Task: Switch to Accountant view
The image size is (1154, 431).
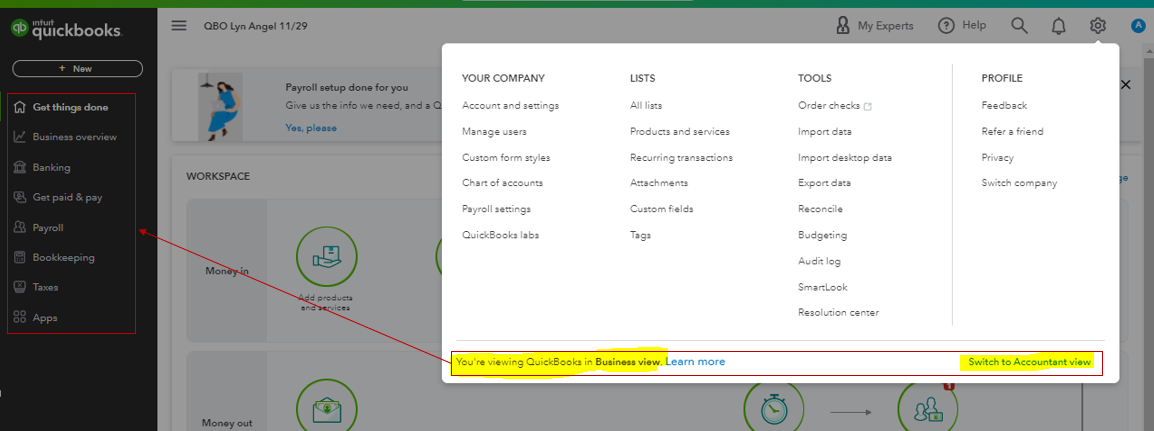Action: tap(1029, 362)
